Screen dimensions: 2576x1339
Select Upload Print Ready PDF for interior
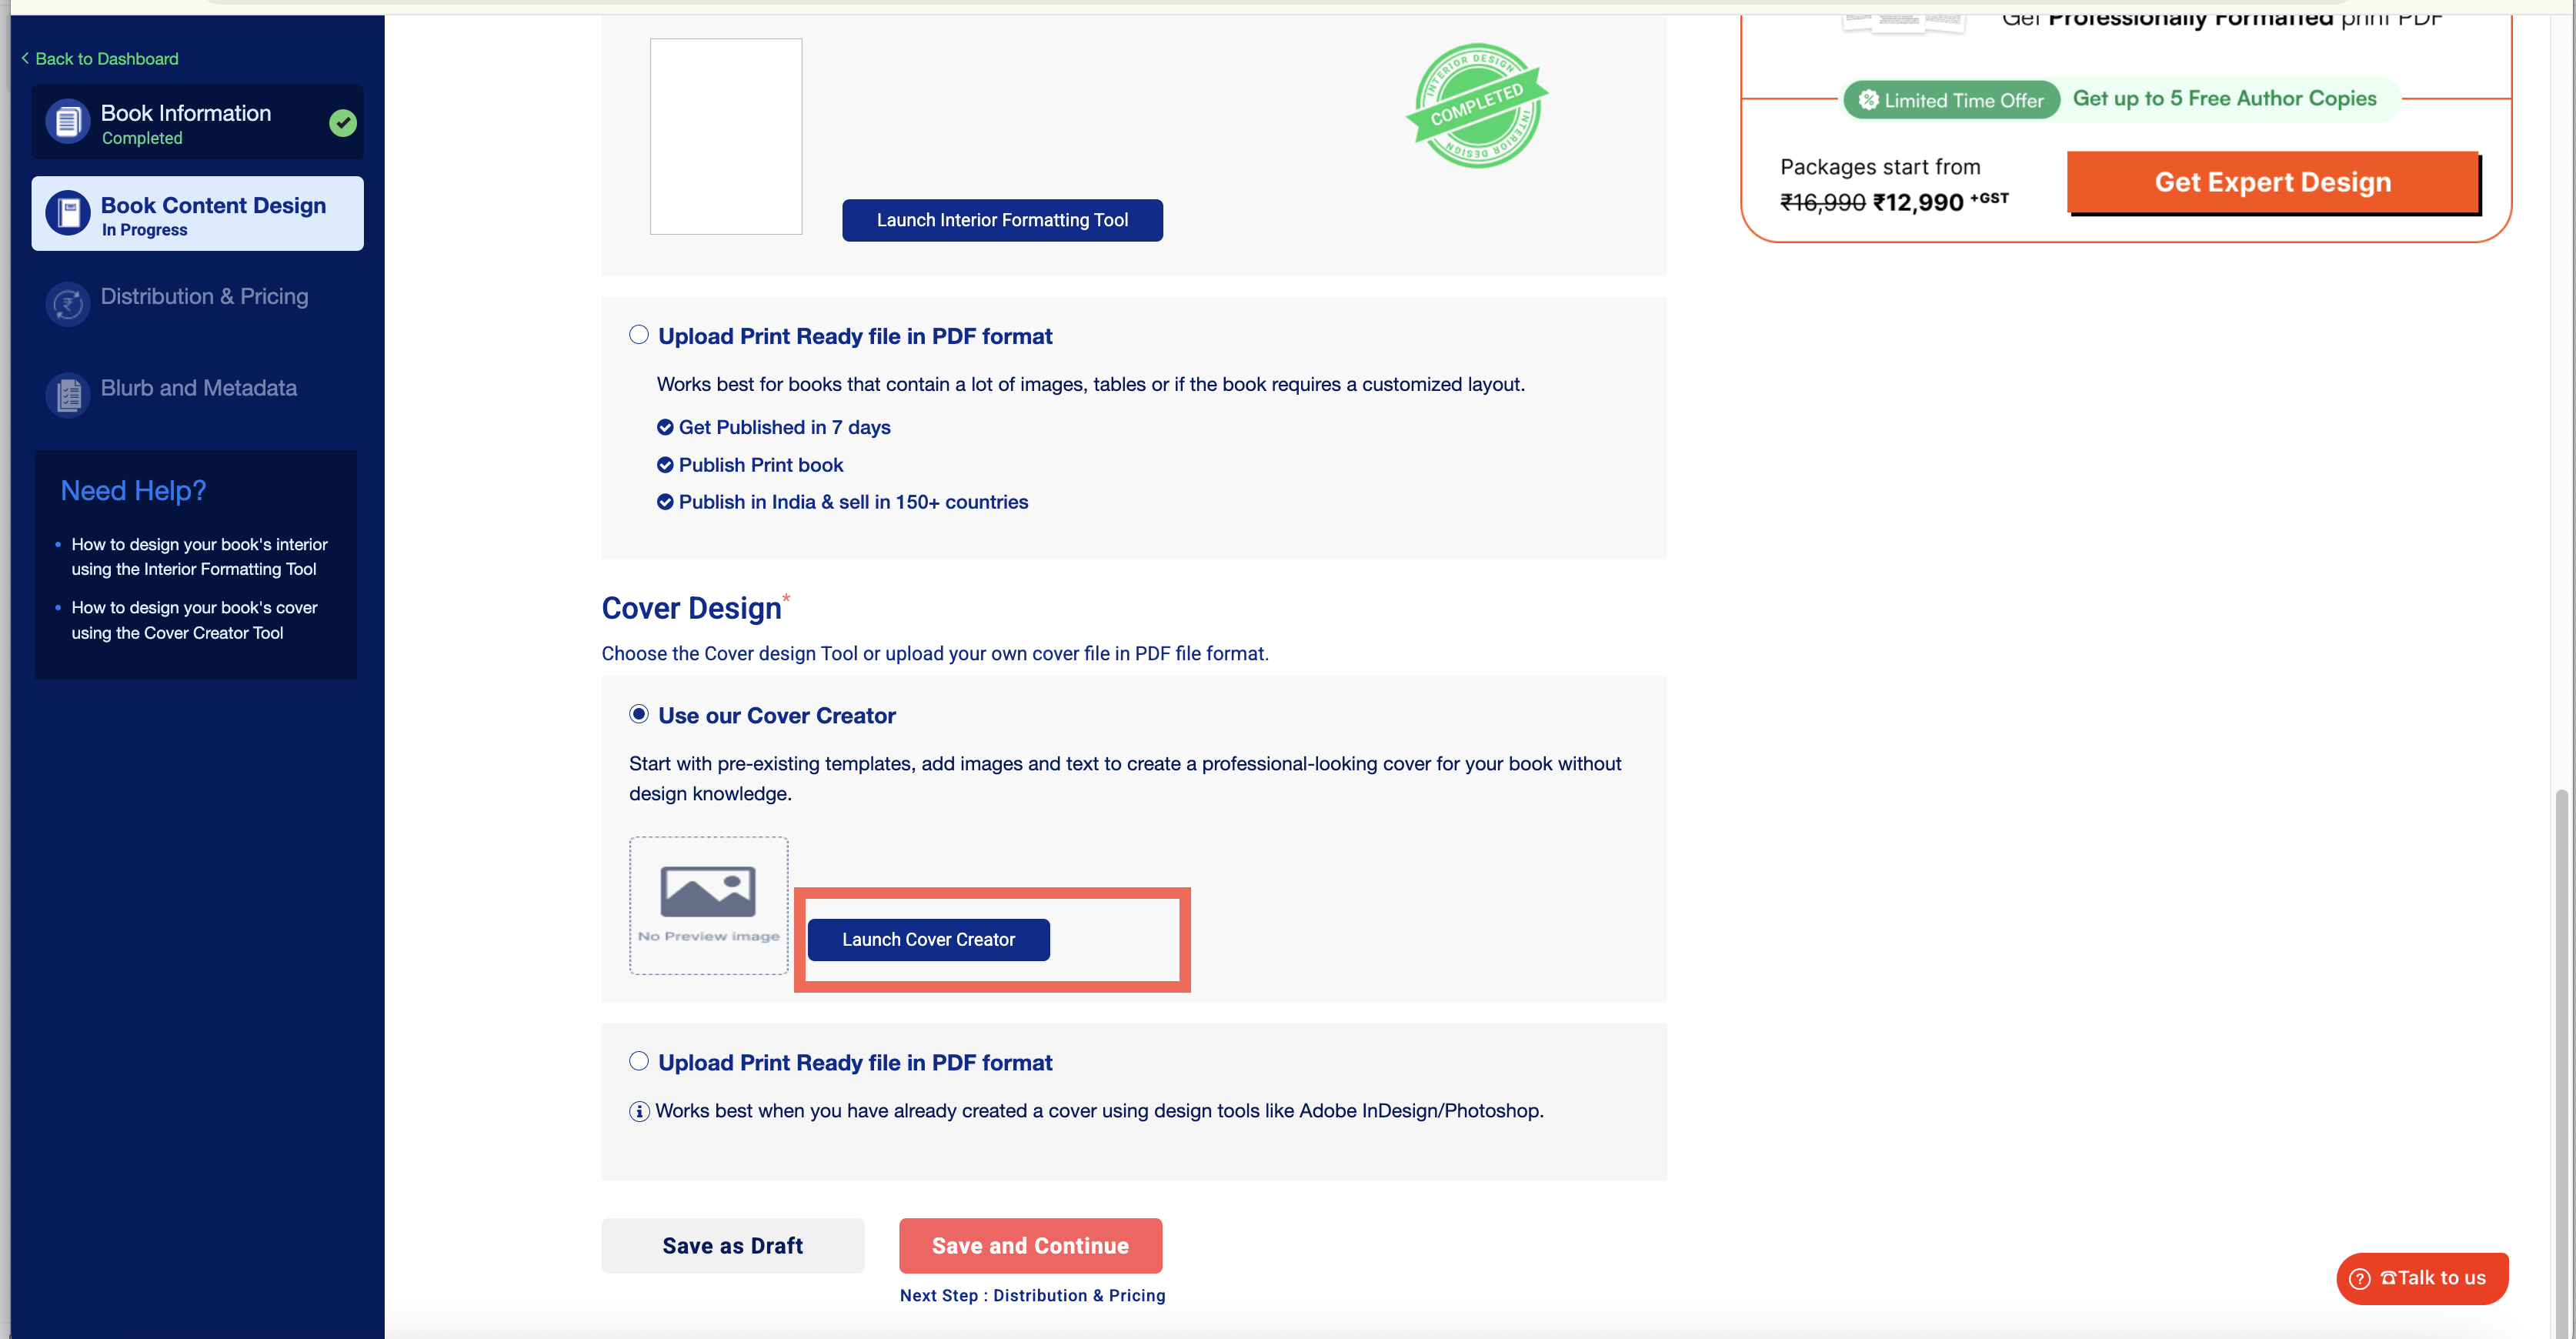click(x=638, y=335)
